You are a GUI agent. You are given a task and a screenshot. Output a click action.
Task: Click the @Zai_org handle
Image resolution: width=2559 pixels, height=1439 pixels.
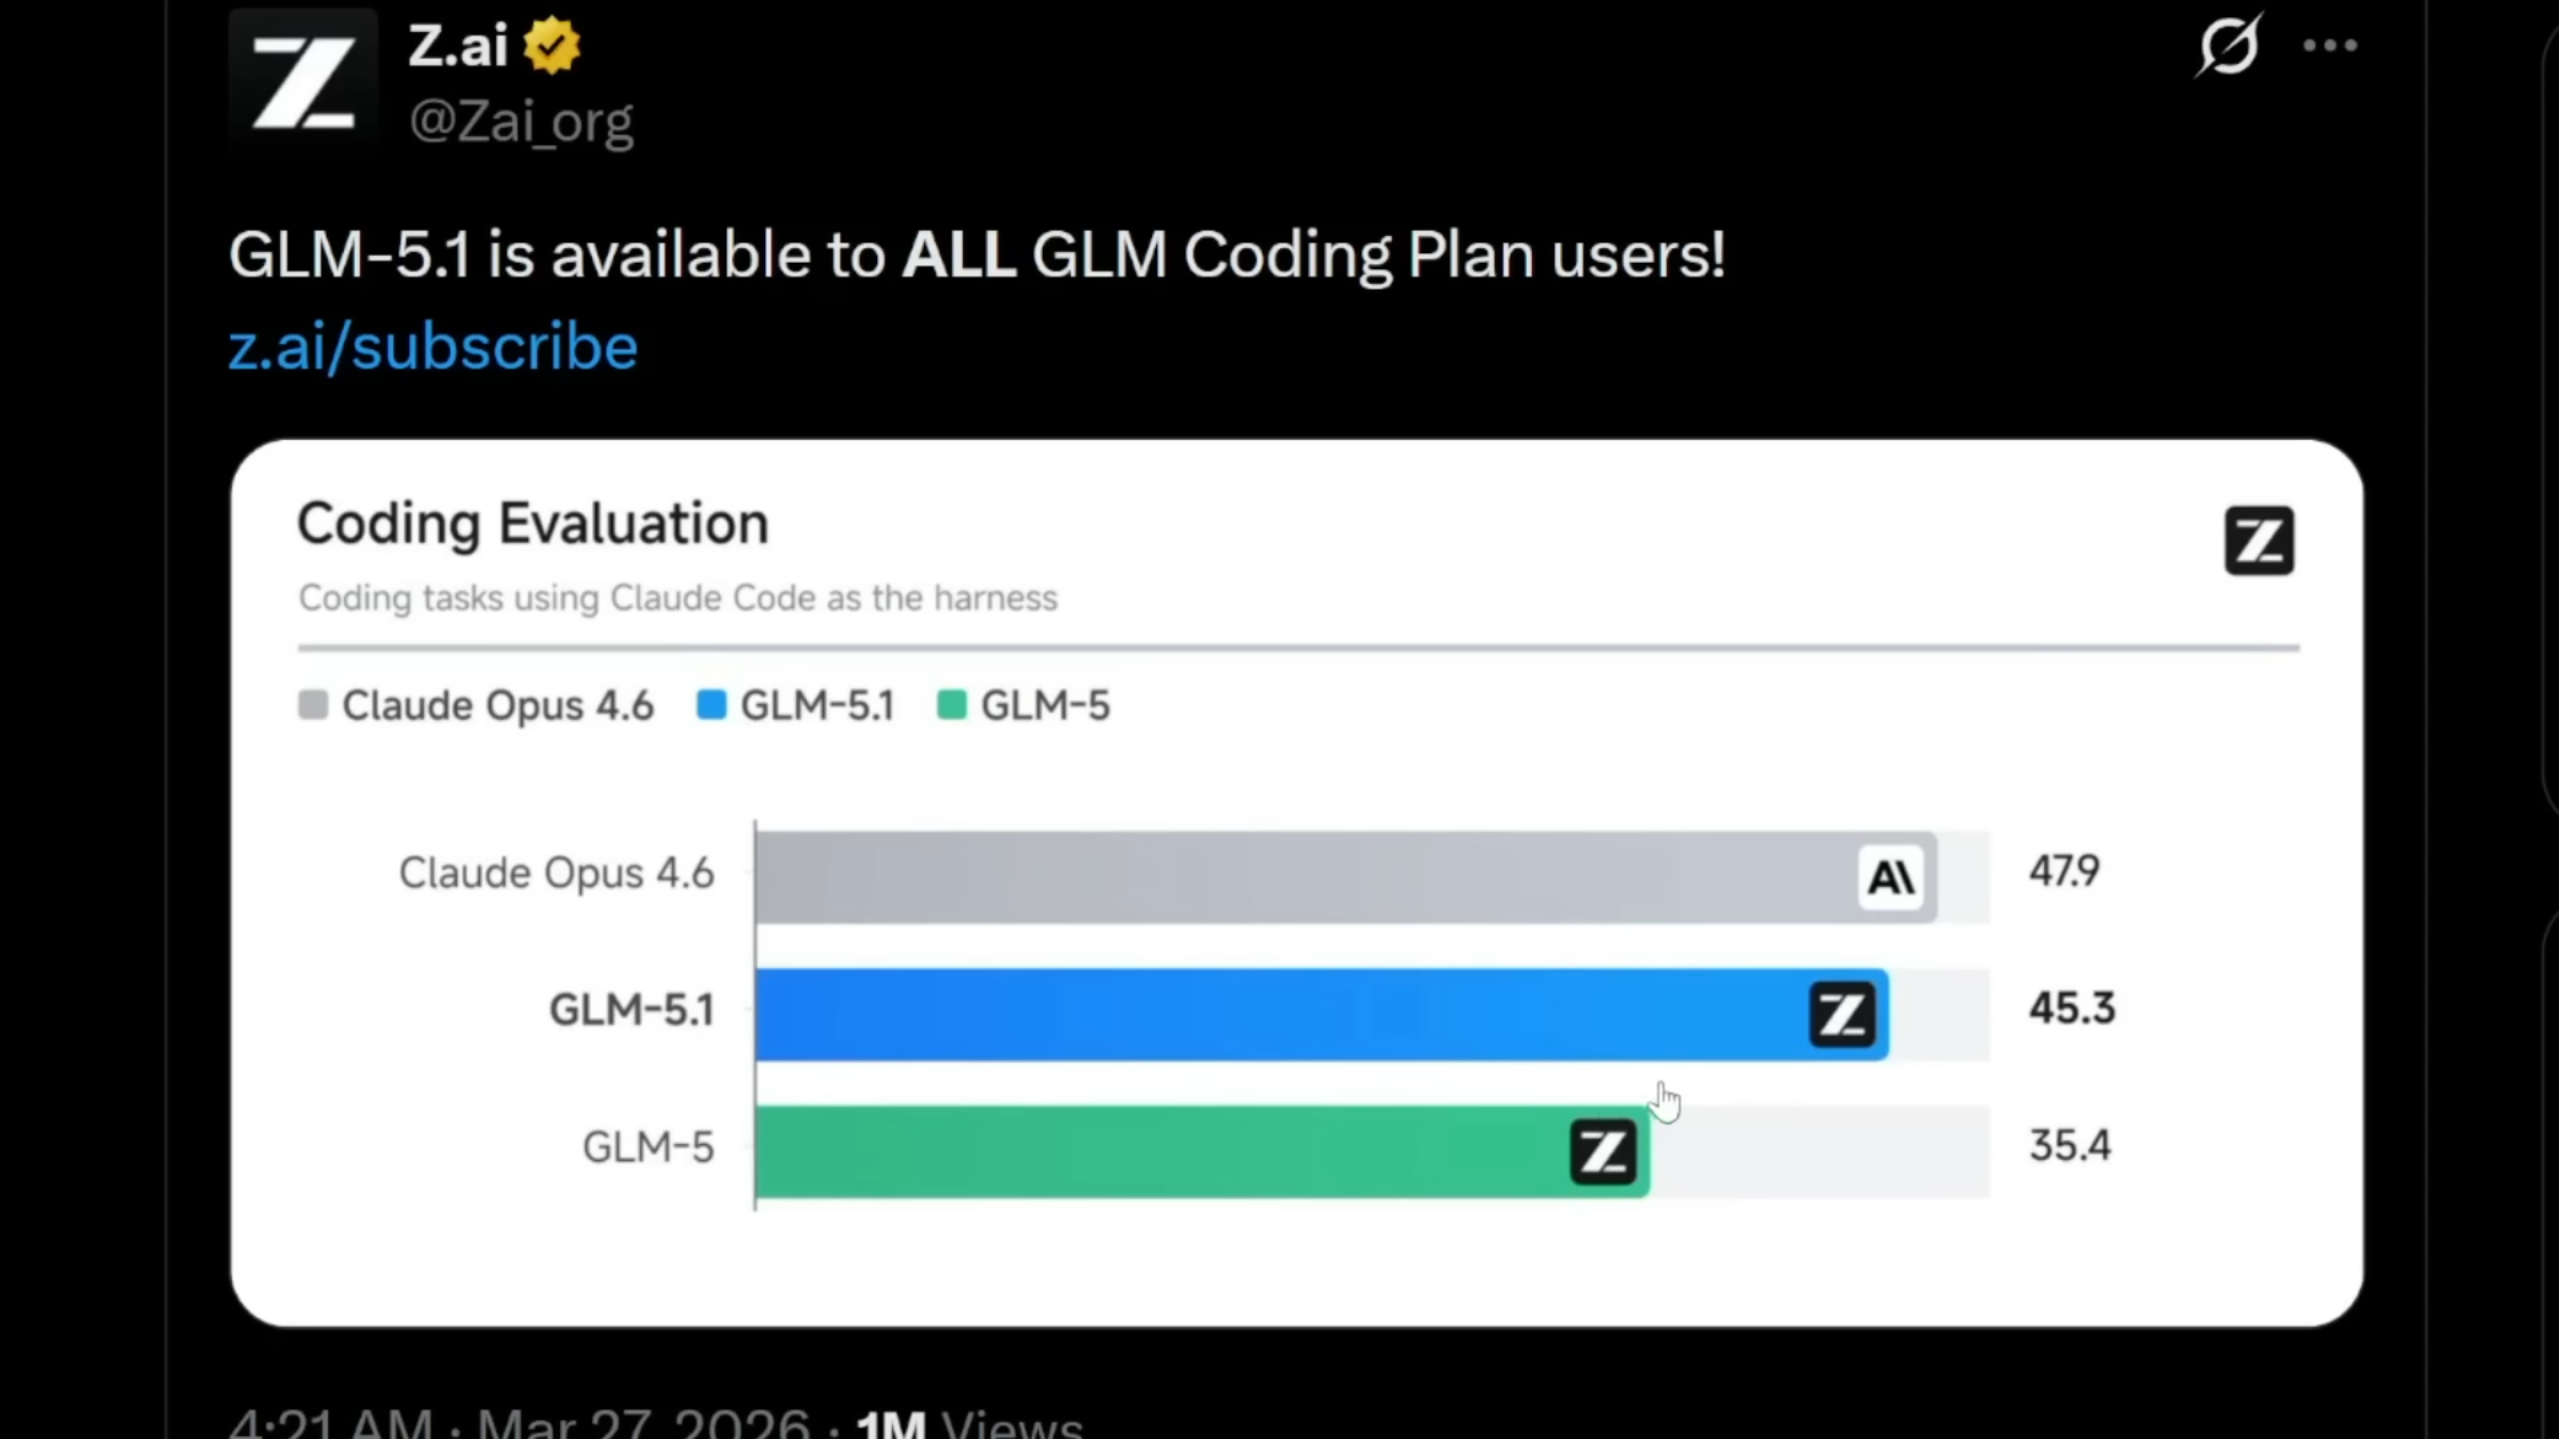point(520,121)
